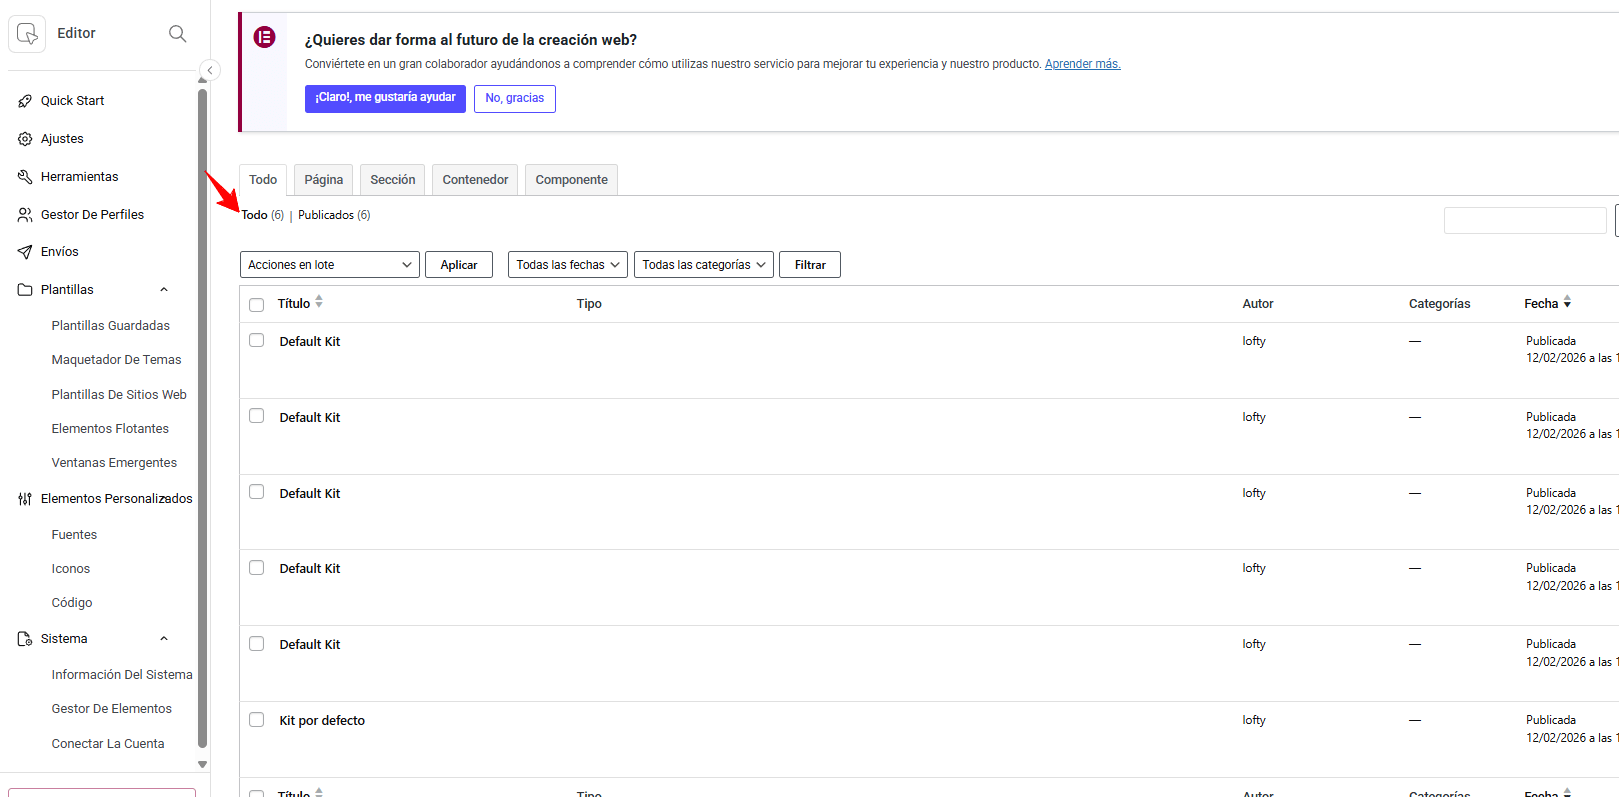Check the select-all checkbox beside Título
1619x797 pixels.
pos(257,305)
